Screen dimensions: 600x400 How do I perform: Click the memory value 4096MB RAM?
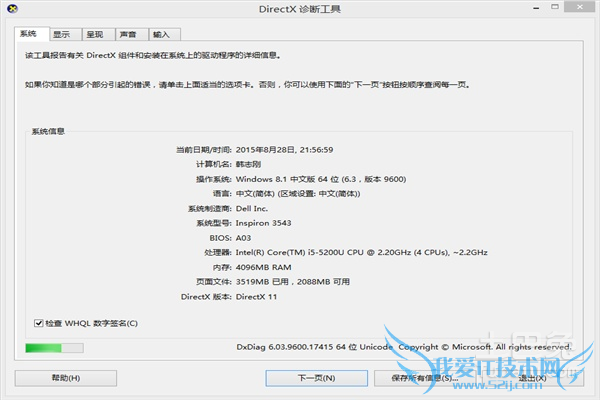(263, 267)
